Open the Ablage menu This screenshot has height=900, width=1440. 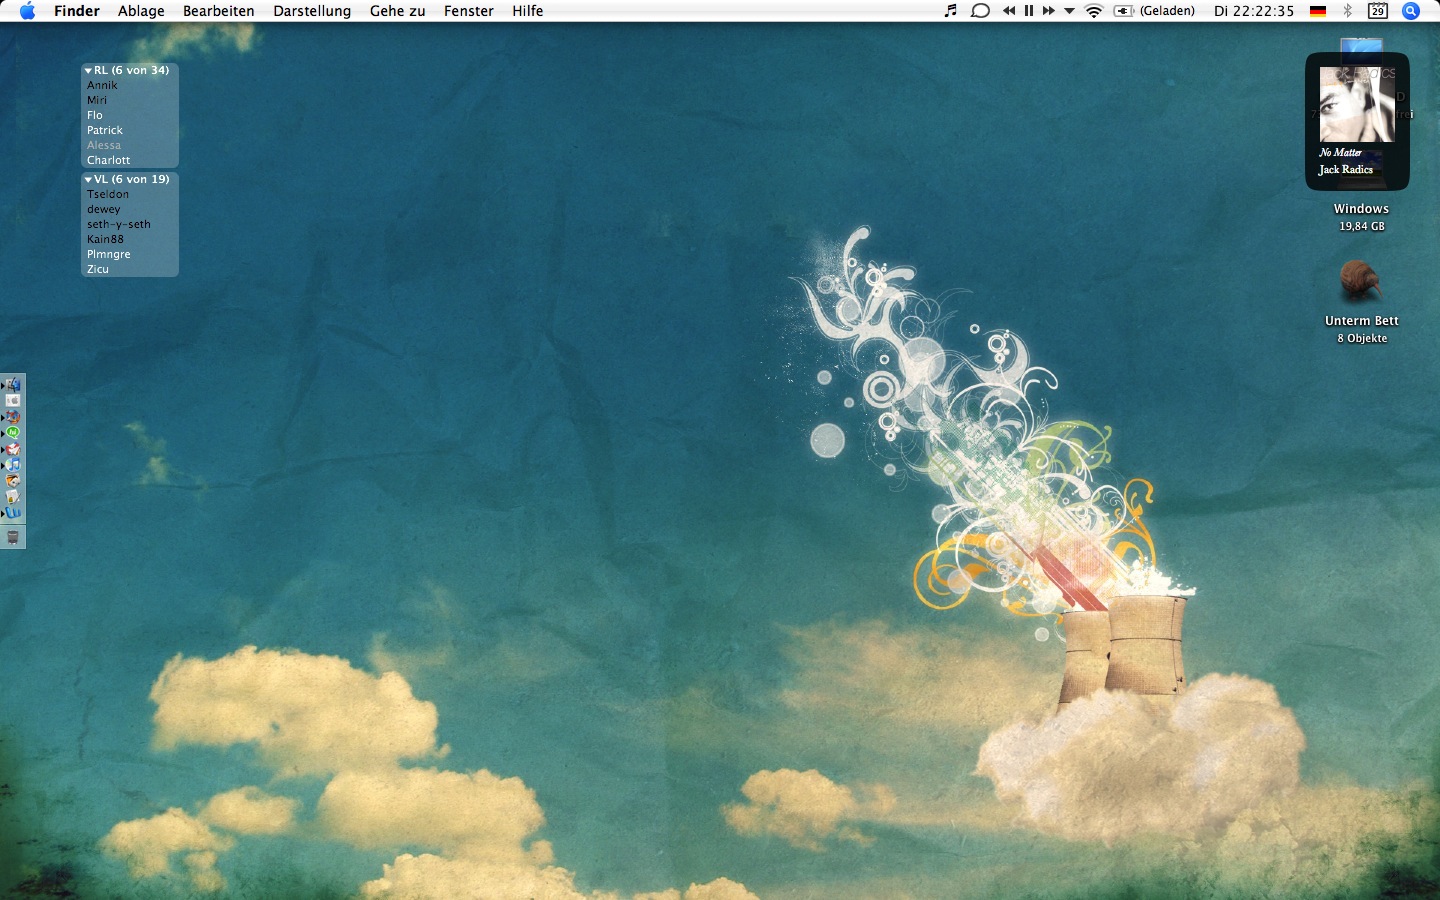click(x=141, y=11)
